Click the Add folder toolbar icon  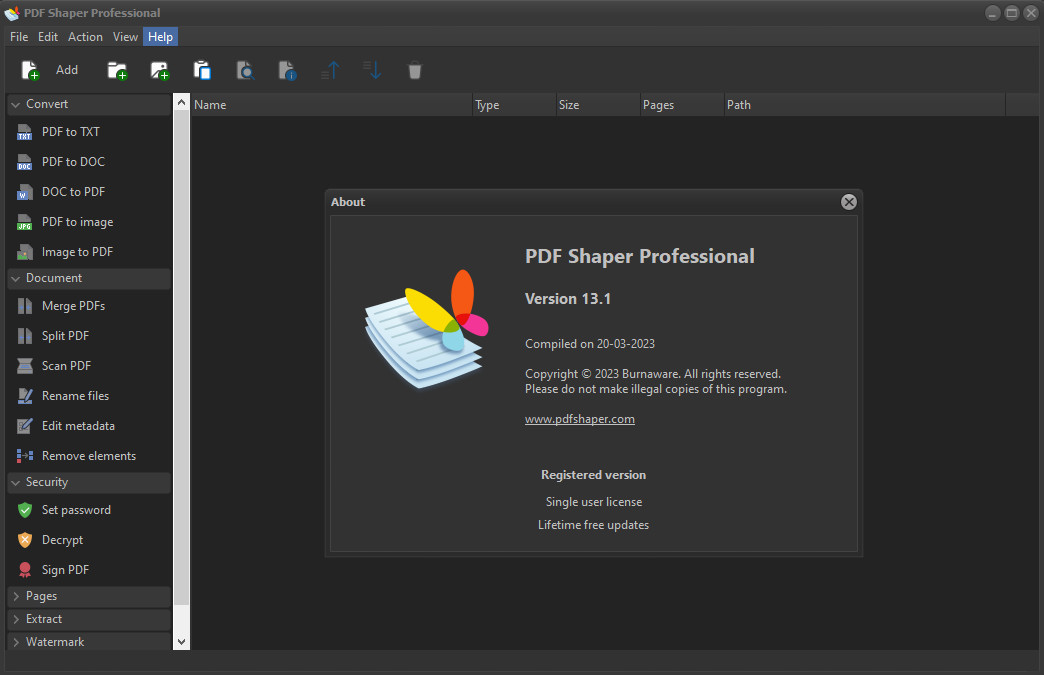pyautogui.click(x=117, y=70)
